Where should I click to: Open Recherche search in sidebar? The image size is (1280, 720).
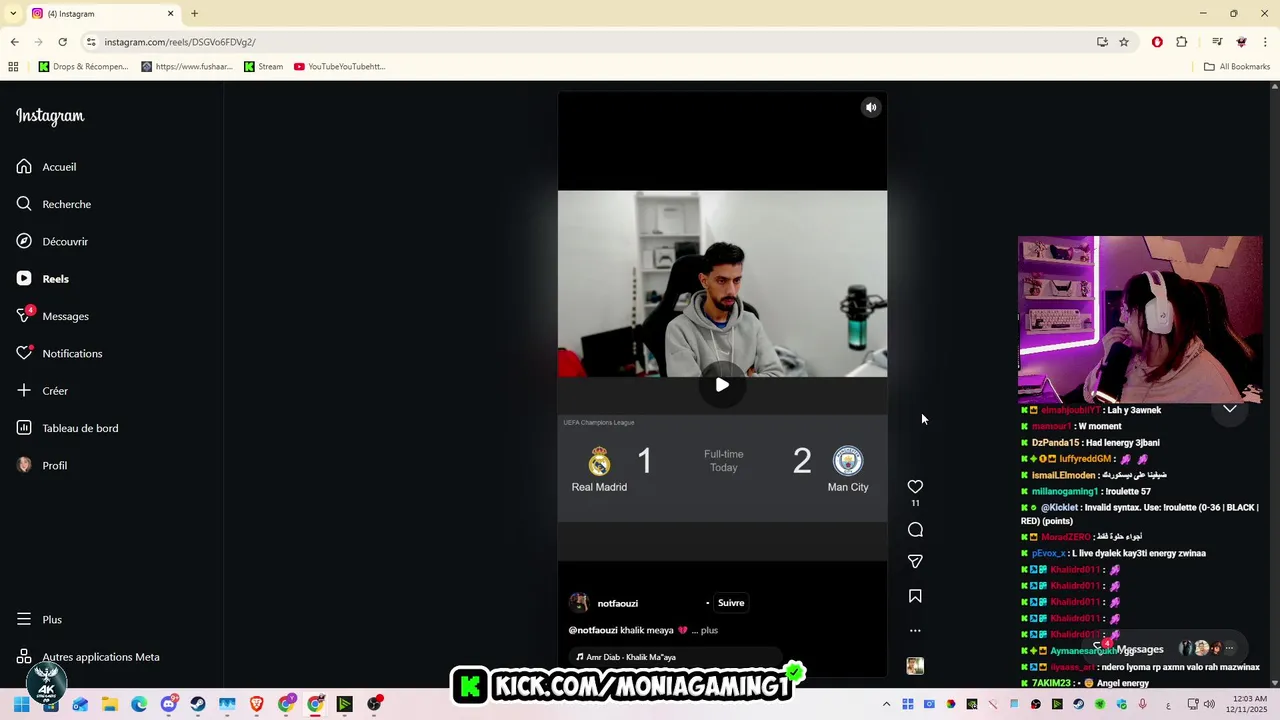point(55,204)
